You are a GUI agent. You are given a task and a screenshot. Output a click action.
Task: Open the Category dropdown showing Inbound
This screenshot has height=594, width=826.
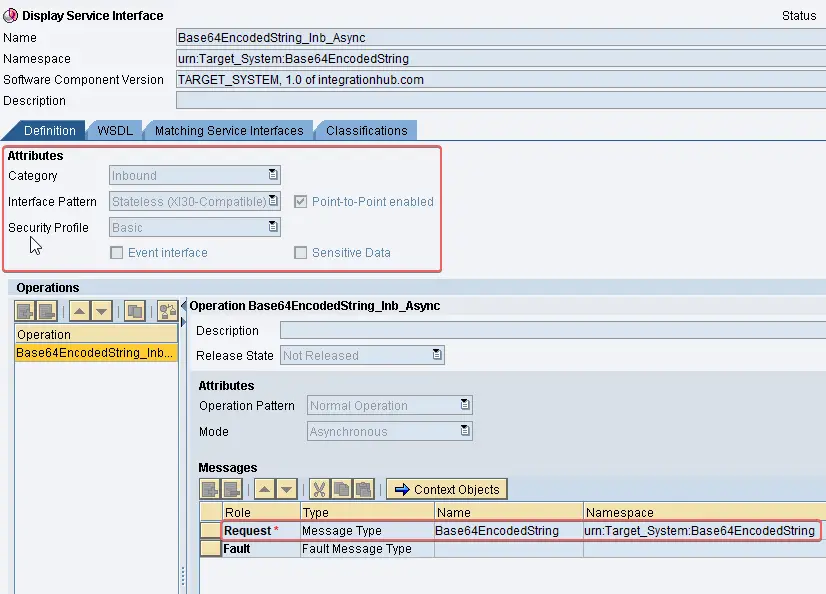pyautogui.click(x=273, y=174)
